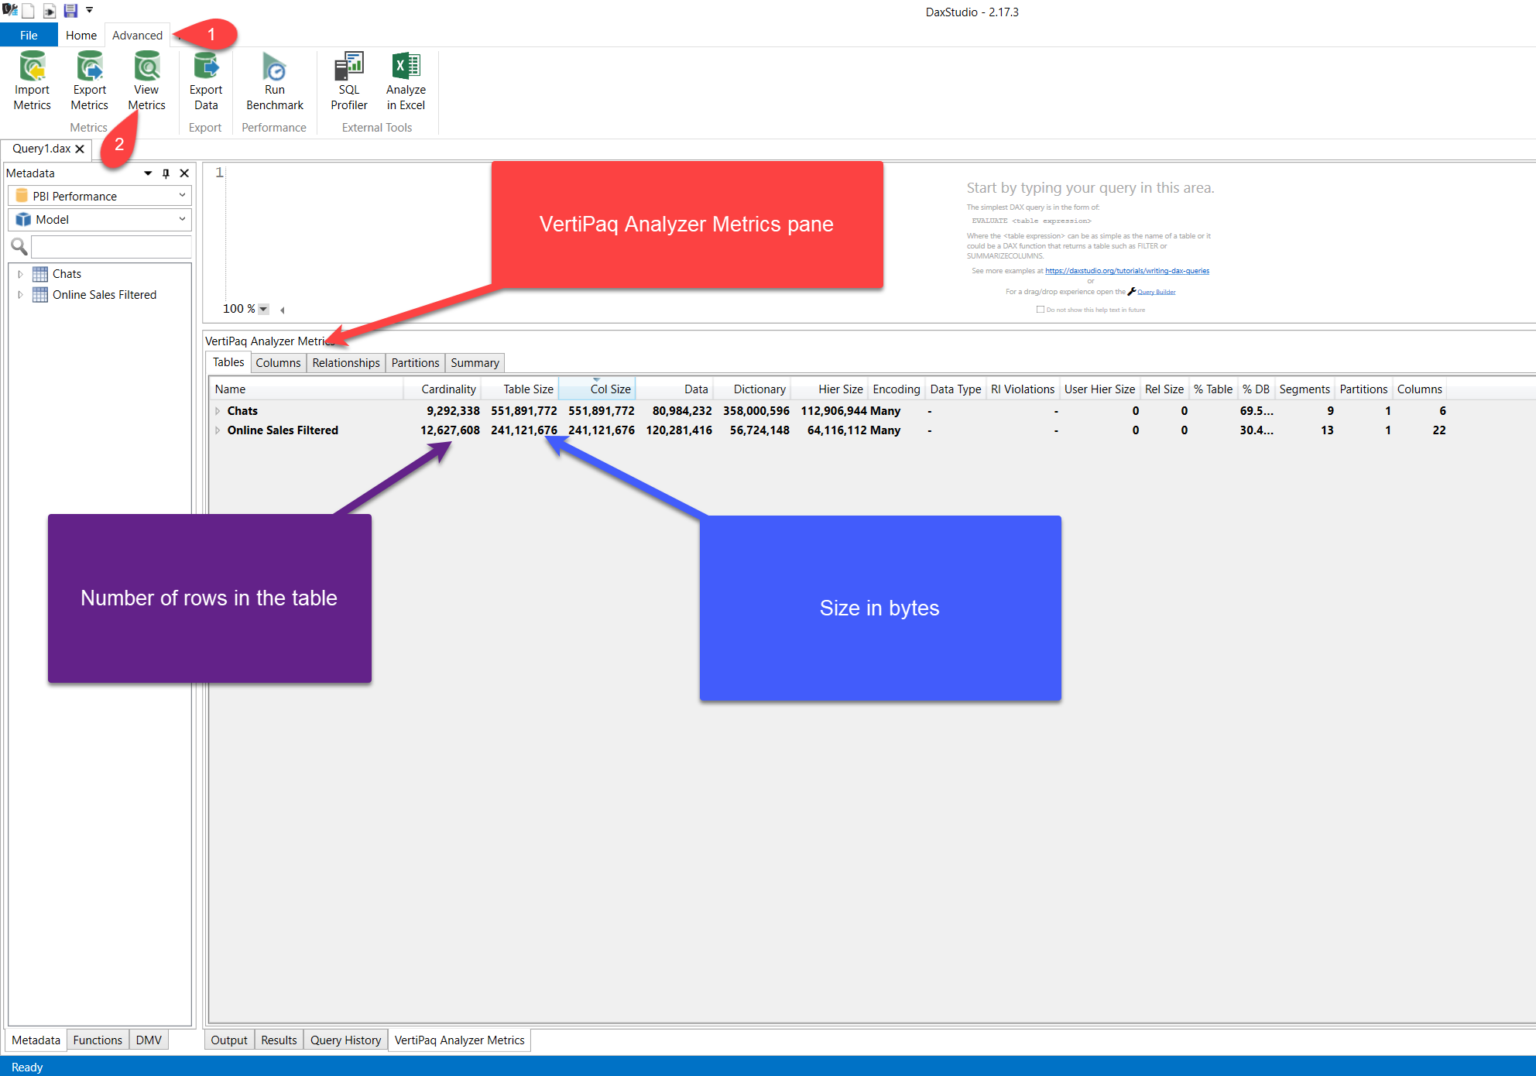The height and width of the screenshot is (1076, 1536).
Task: Open the Query Builder link
Action: (x=1157, y=292)
